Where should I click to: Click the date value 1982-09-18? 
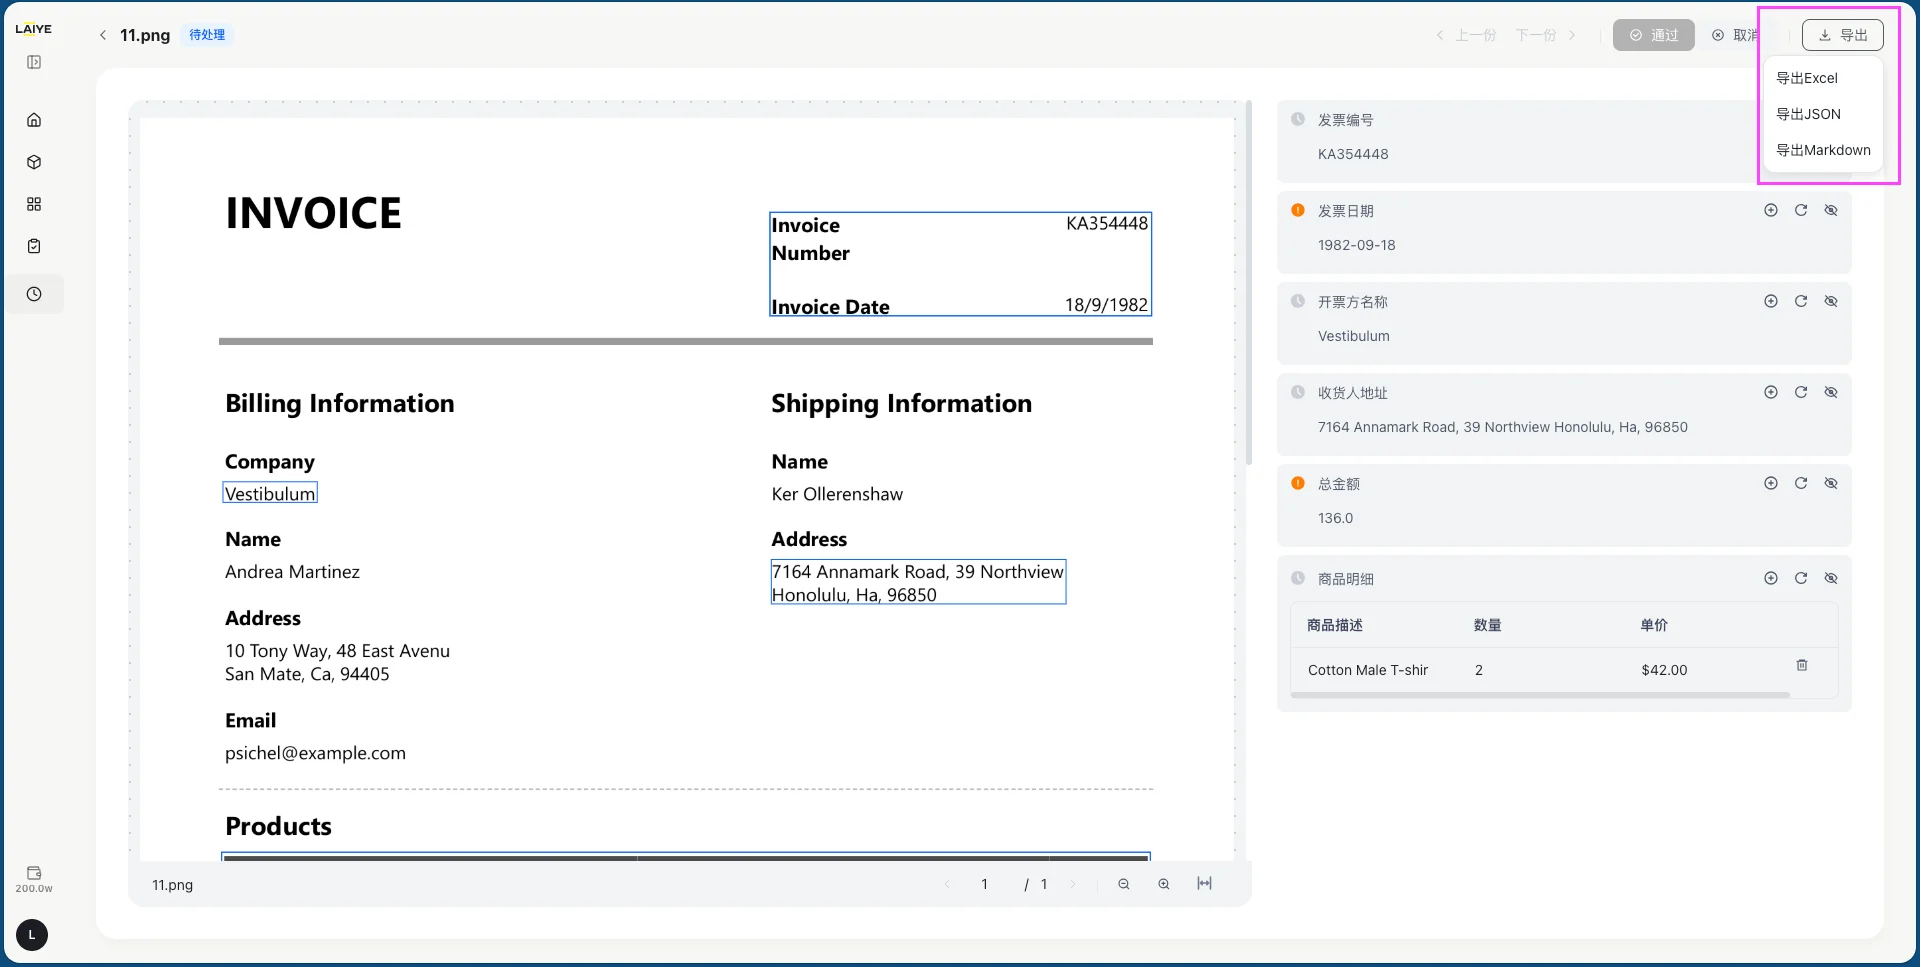(x=1356, y=245)
